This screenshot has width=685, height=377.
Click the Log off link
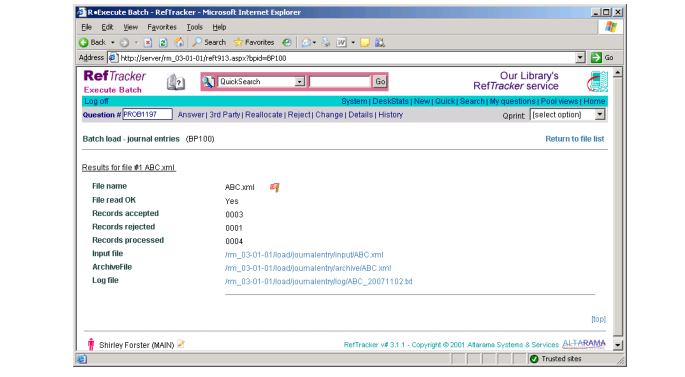point(96,101)
